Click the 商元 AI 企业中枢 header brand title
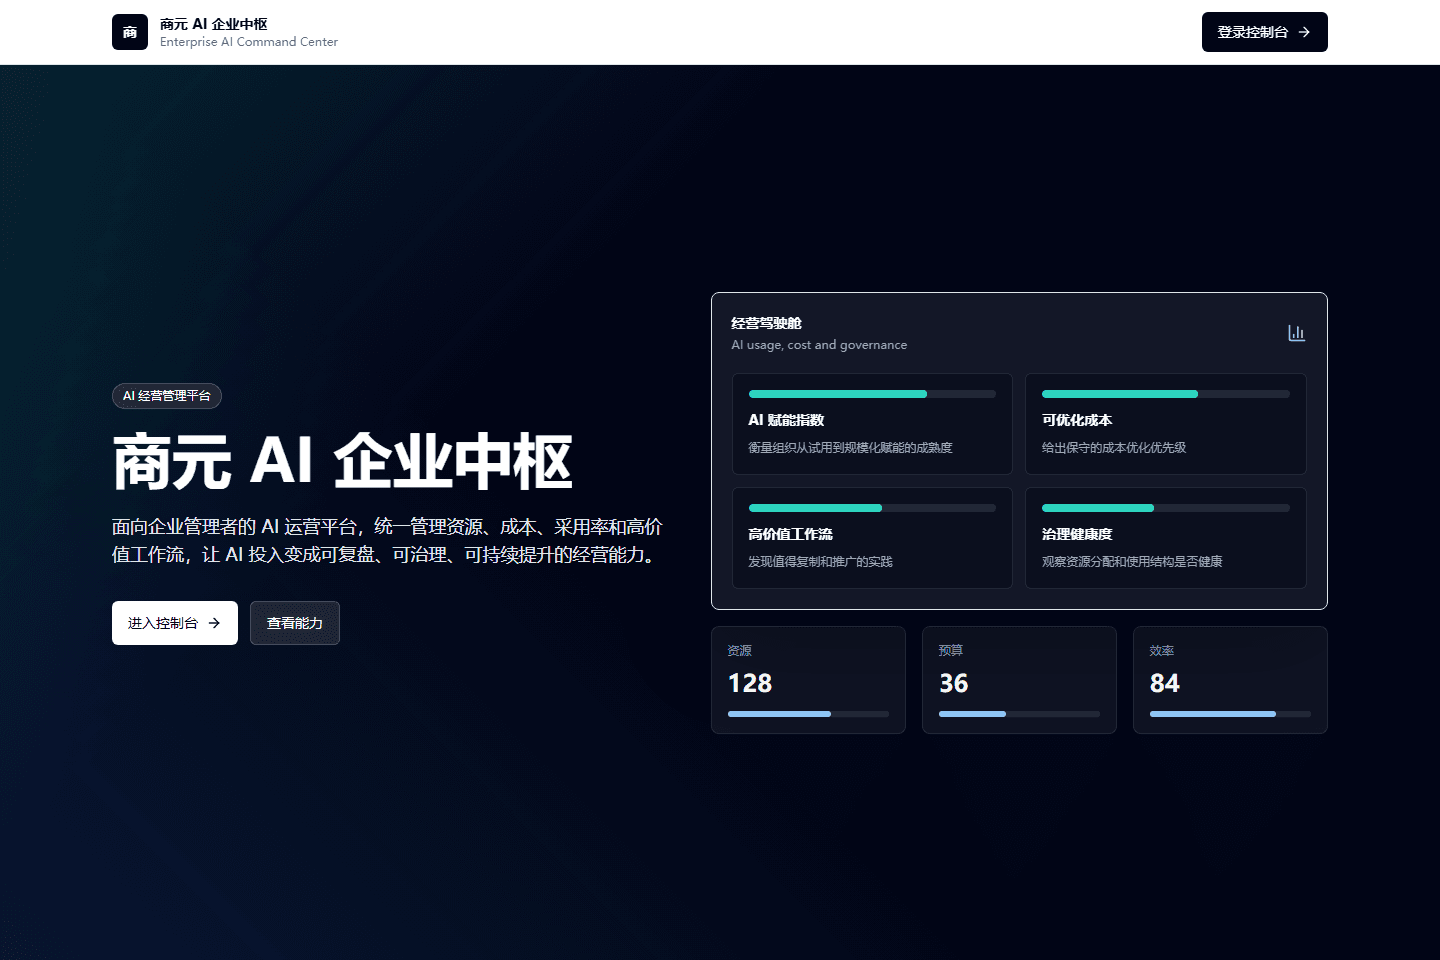Screen dimensions: 1440x960 (214, 24)
